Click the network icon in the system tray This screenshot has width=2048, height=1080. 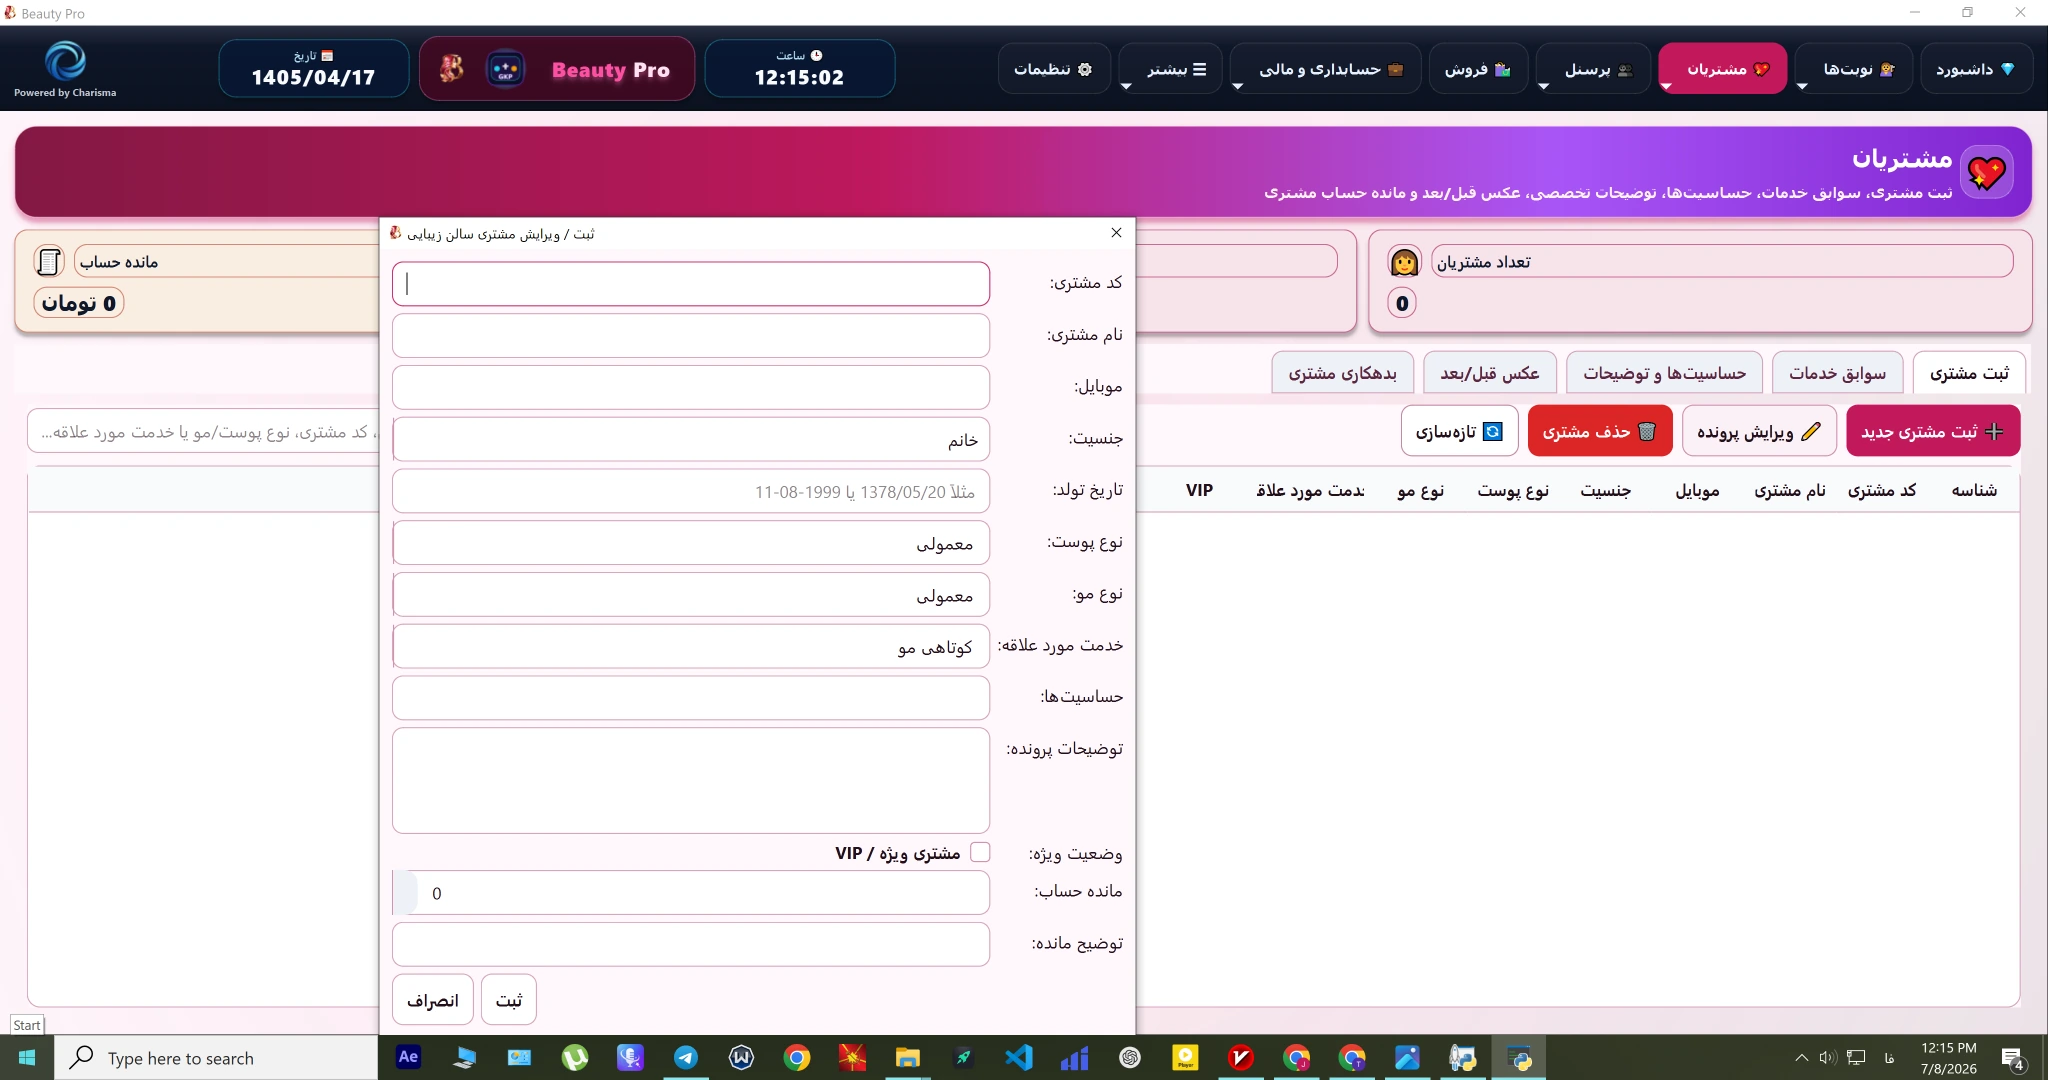coord(1856,1057)
